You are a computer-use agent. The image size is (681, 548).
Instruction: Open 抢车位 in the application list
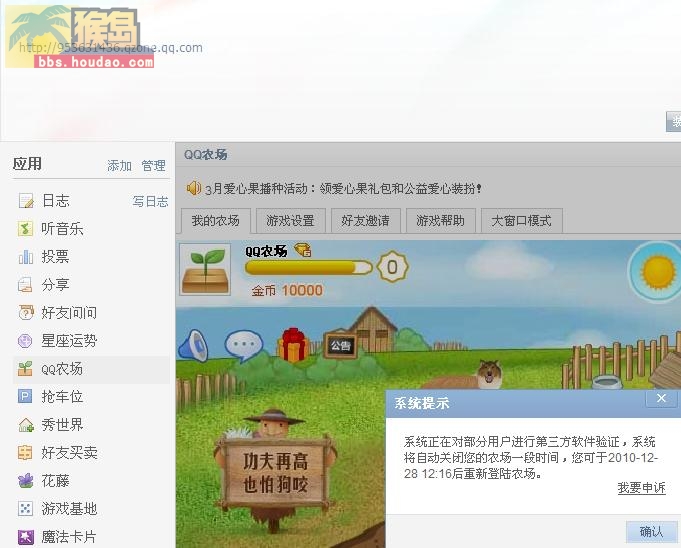click(62, 396)
